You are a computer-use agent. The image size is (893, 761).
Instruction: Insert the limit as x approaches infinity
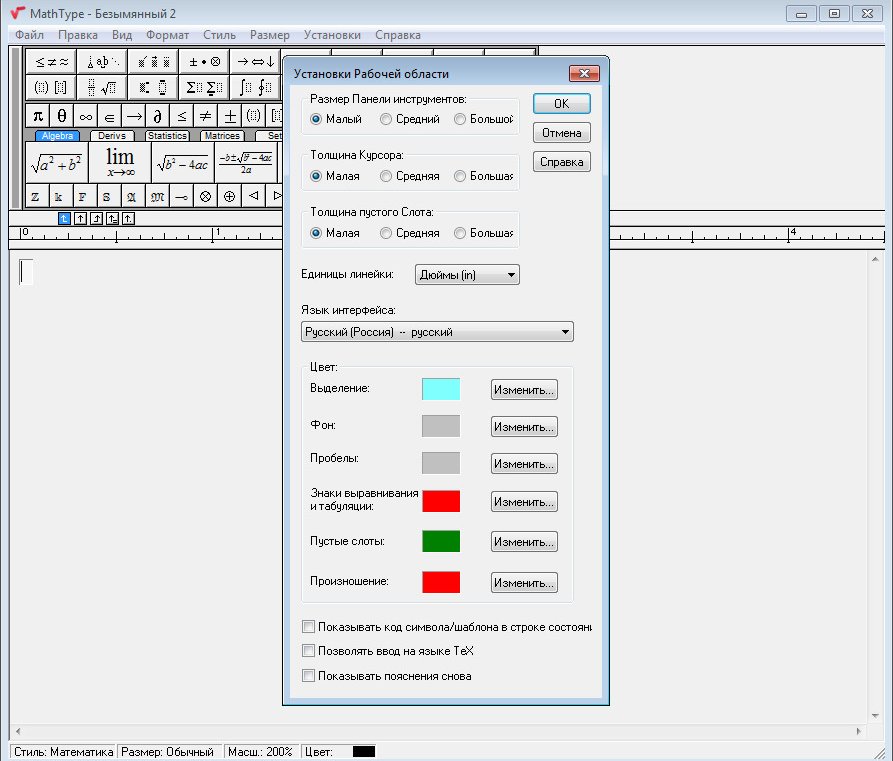120,163
